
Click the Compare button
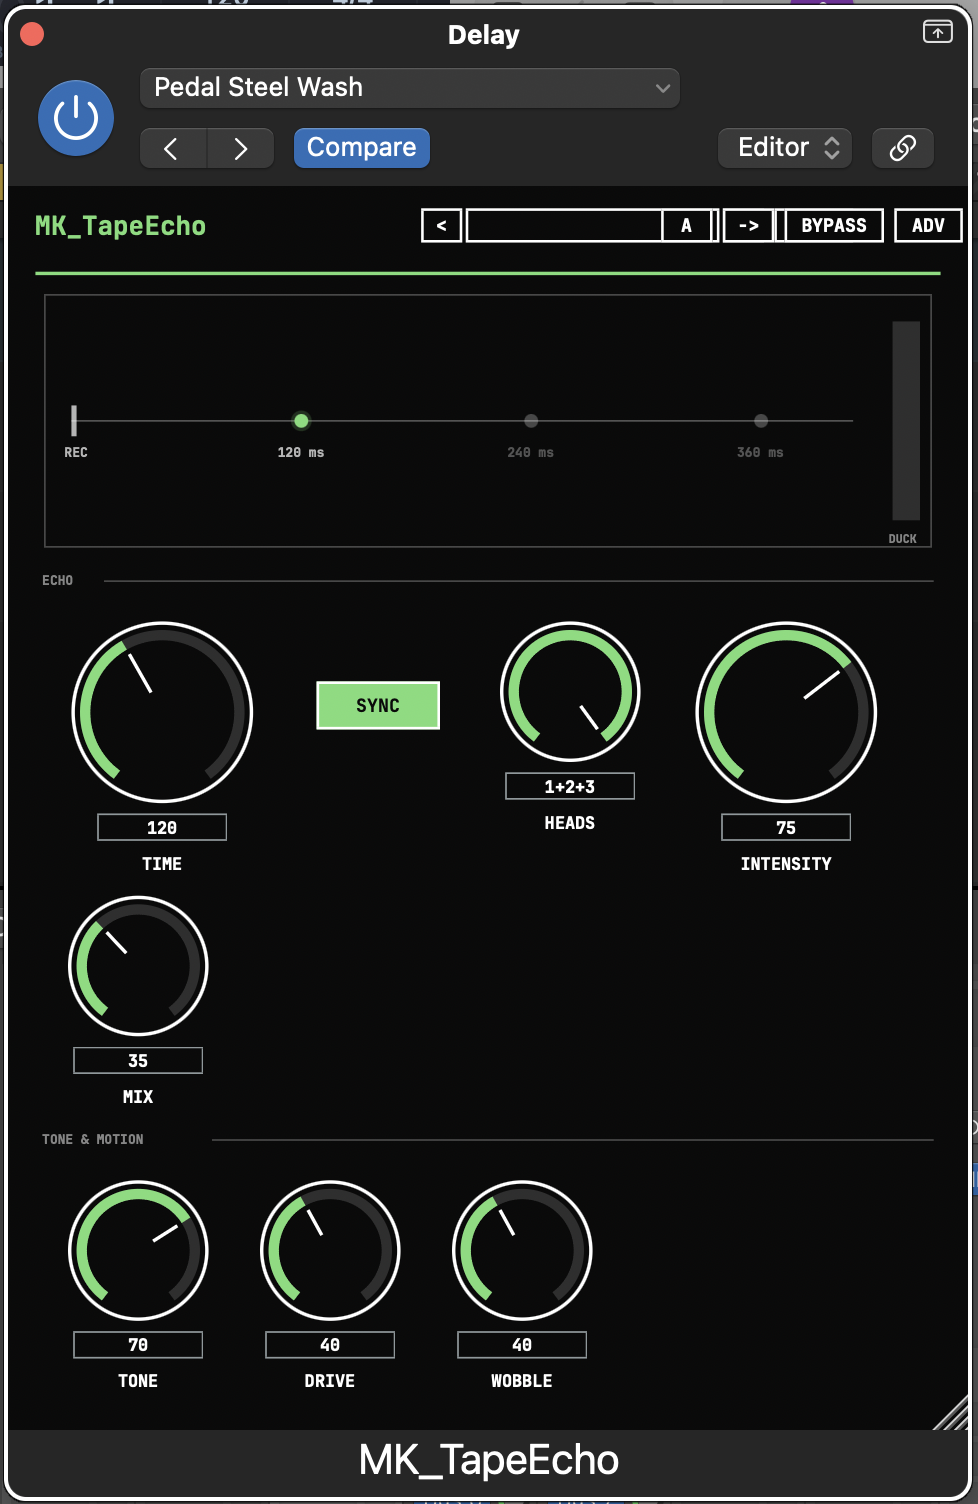tap(361, 148)
